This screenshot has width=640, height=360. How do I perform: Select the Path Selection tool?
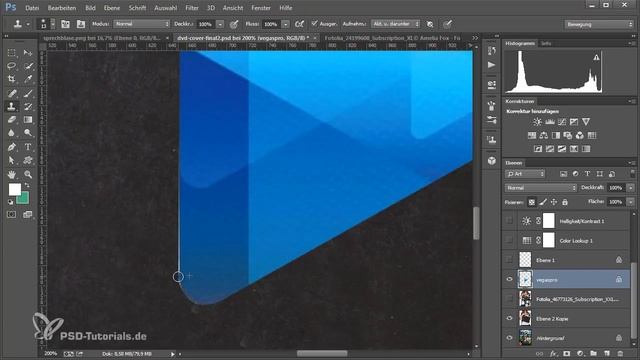11,160
